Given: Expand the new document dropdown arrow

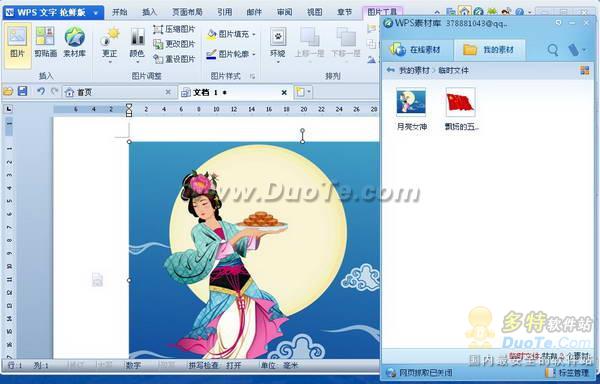Looking at the screenshot, I should pyautogui.click(x=309, y=92).
